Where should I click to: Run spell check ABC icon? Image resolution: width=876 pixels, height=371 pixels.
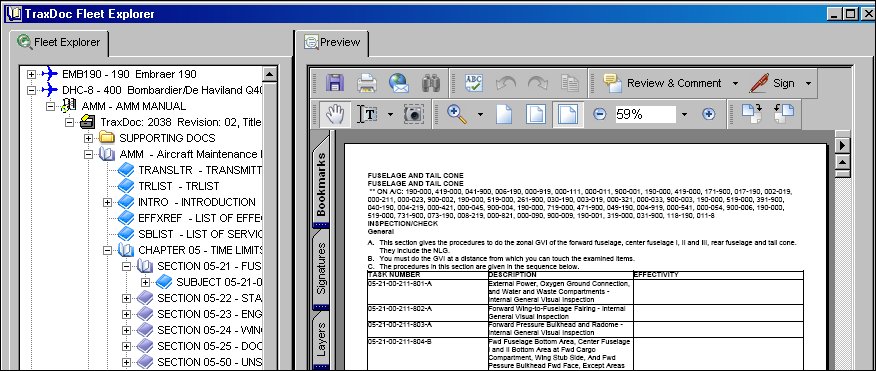474,83
